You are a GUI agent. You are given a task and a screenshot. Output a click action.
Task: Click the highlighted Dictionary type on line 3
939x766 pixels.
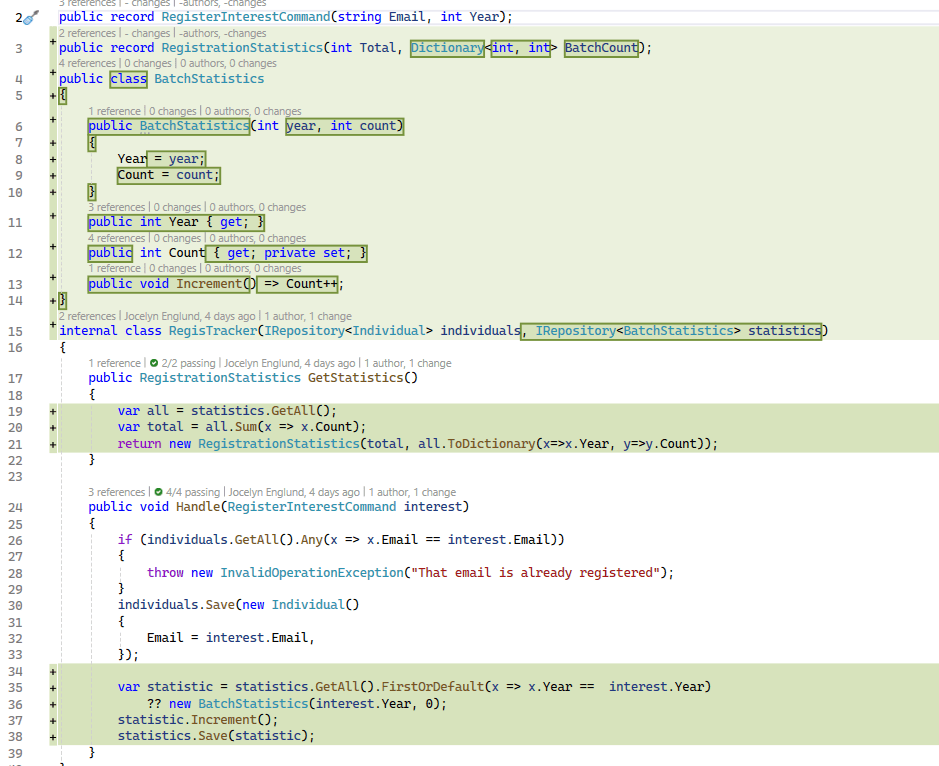[446, 48]
